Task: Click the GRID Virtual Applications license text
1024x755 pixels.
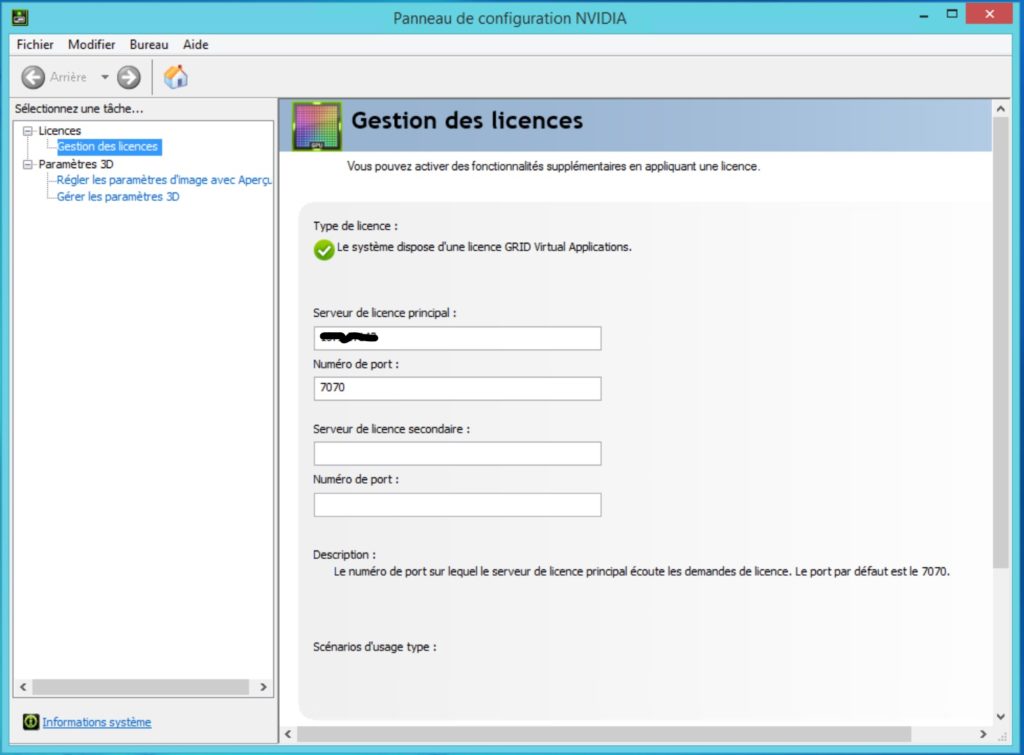Action: [x=484, y=247]
